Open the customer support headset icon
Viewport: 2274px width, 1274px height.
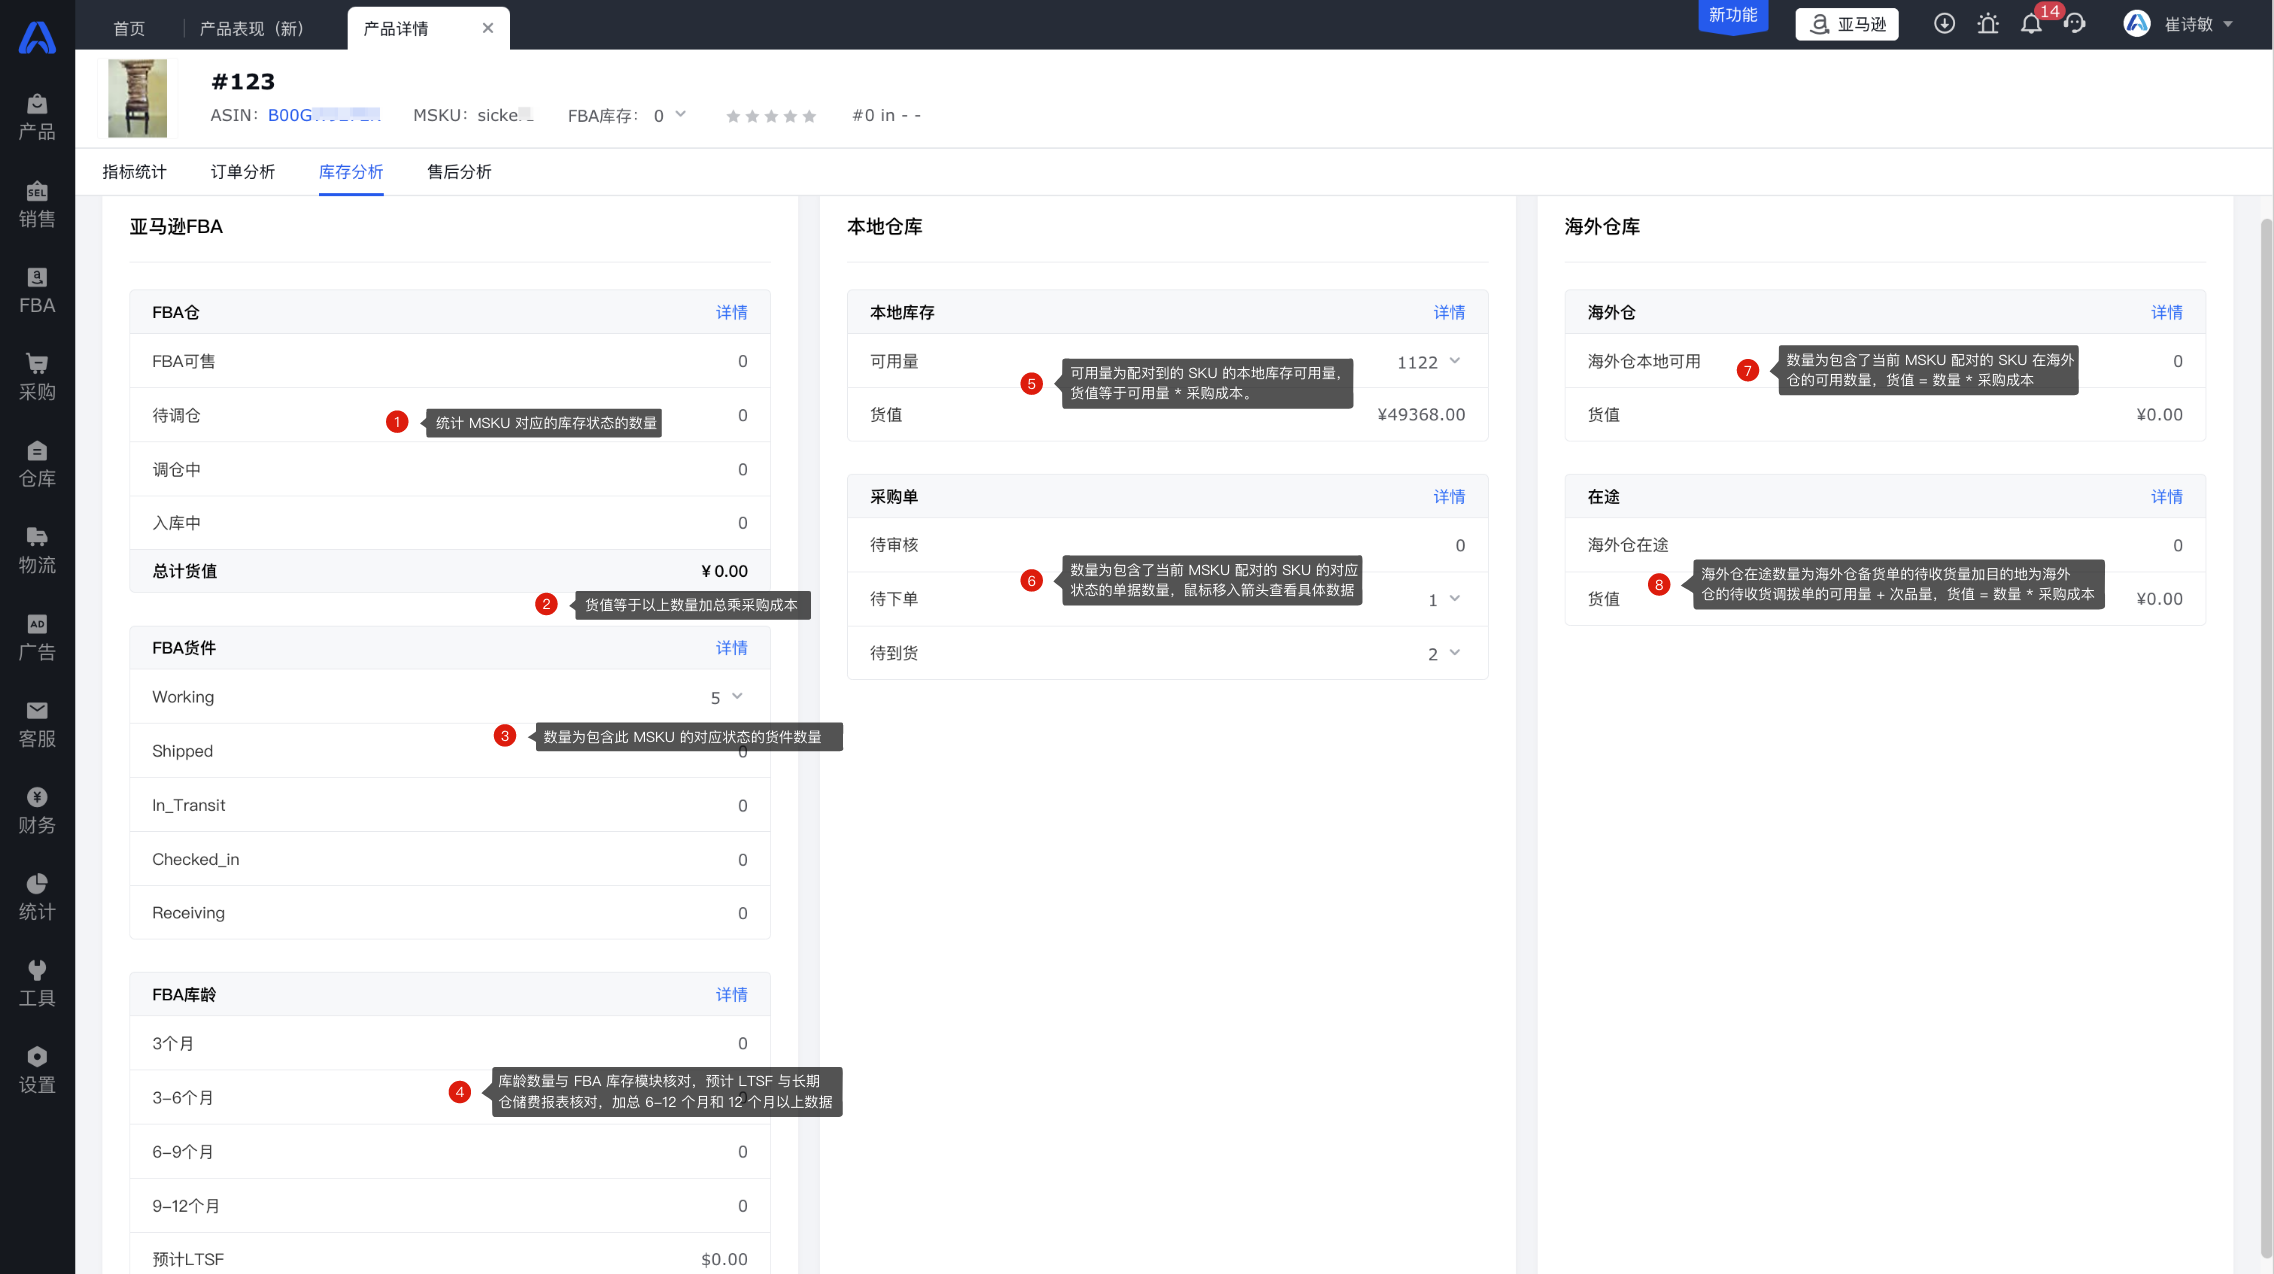click(x=2075, y=24)
